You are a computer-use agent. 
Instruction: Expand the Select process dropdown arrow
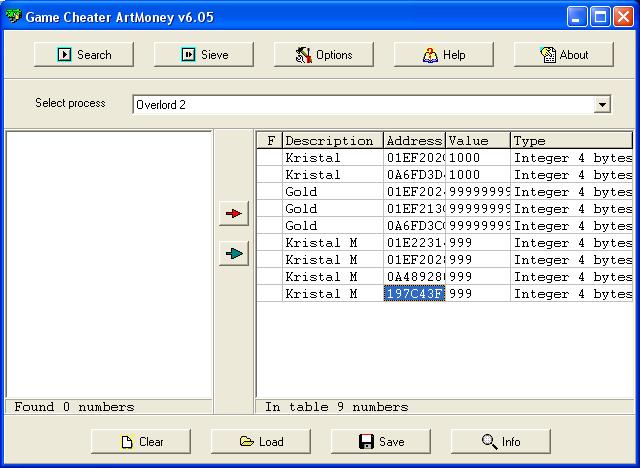click(x=602, y=104)
